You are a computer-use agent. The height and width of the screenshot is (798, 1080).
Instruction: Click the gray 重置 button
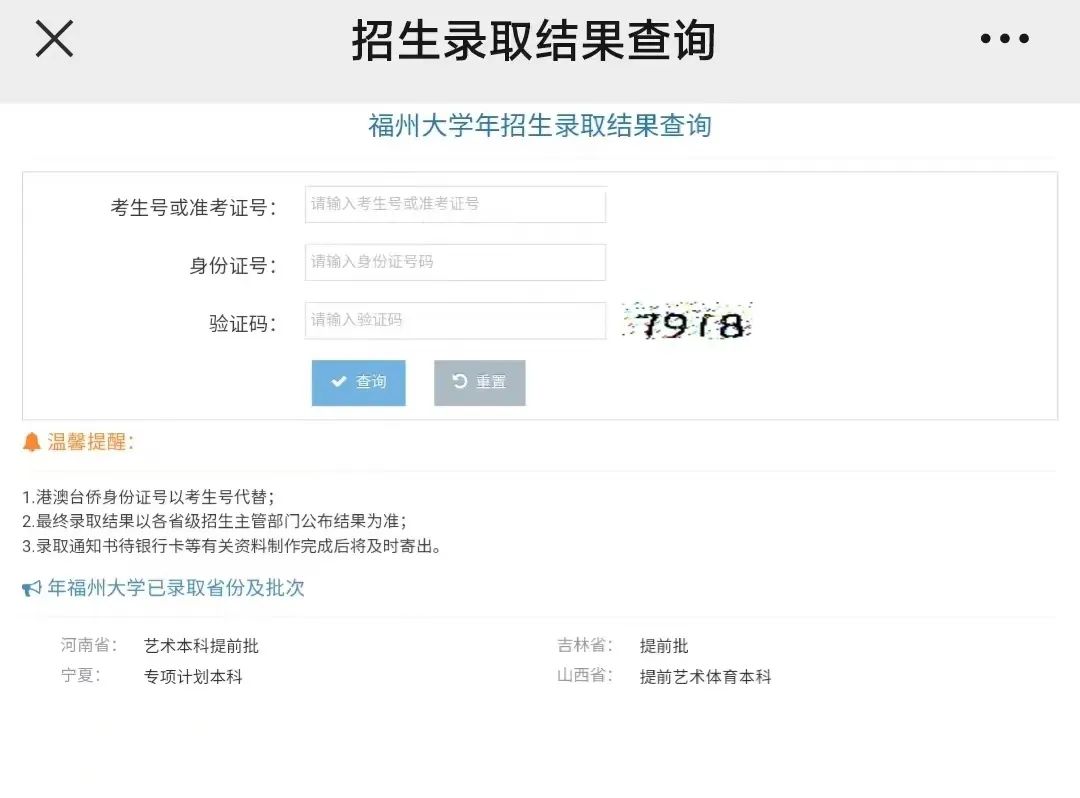click(479, 382)
